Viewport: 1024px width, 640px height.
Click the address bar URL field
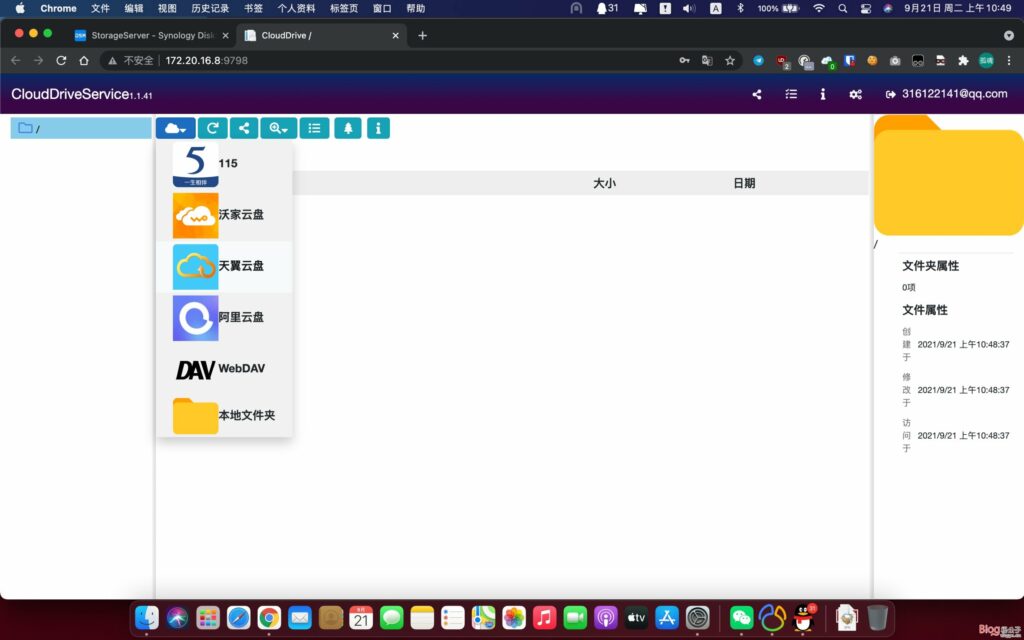418,61
